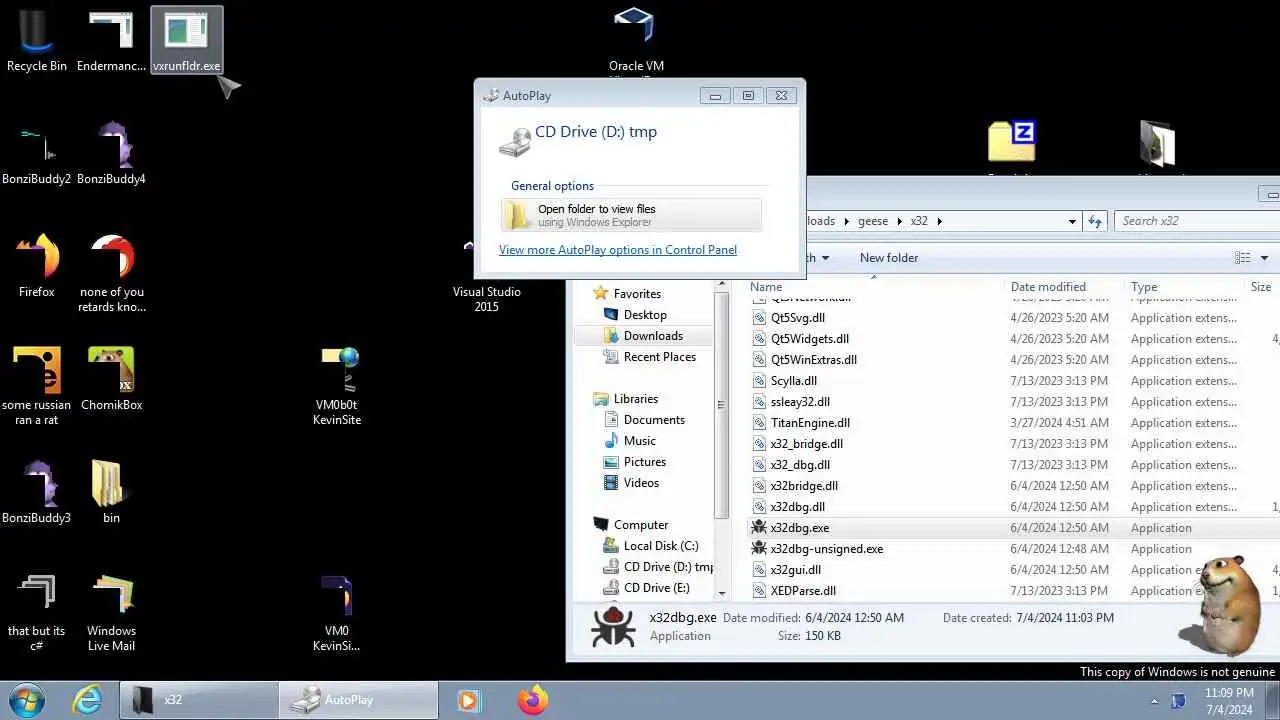The height and width of the screenshot is (720, 1280).
Task: Select the VM0b0t KevinSite desktop icon
Action: click(x=337, y=386)
